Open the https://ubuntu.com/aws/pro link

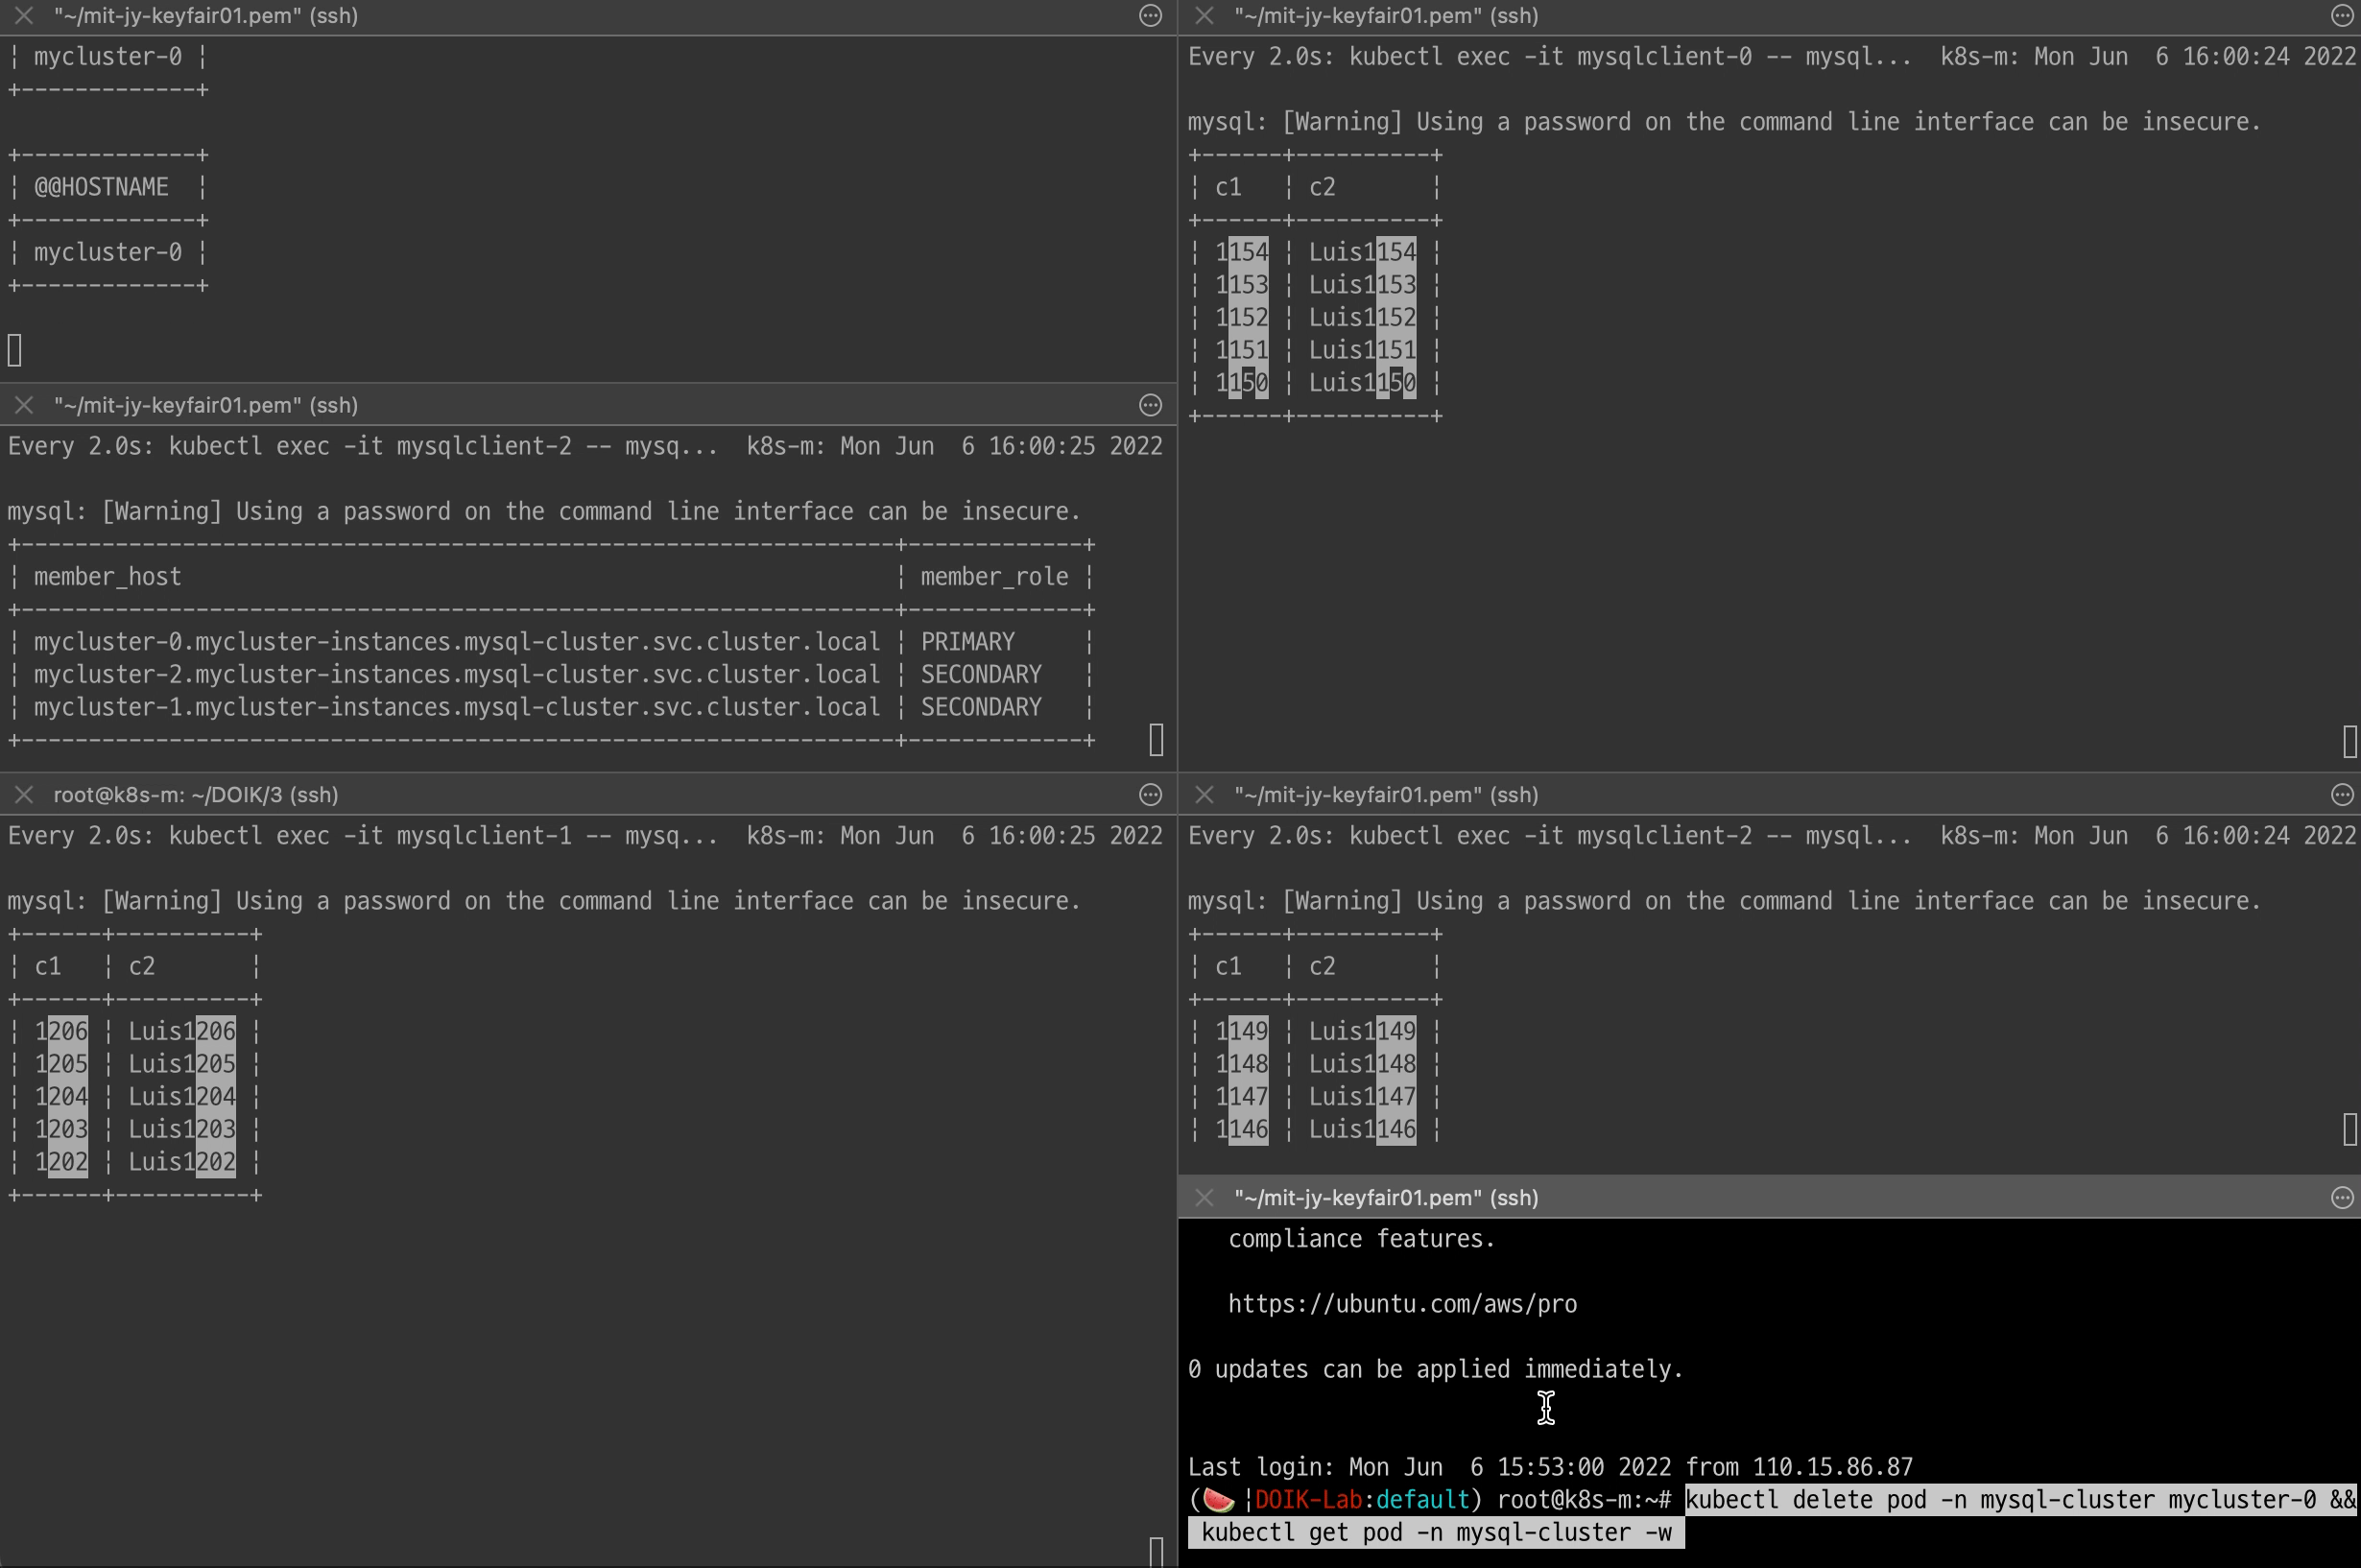coord(1402,1304)
